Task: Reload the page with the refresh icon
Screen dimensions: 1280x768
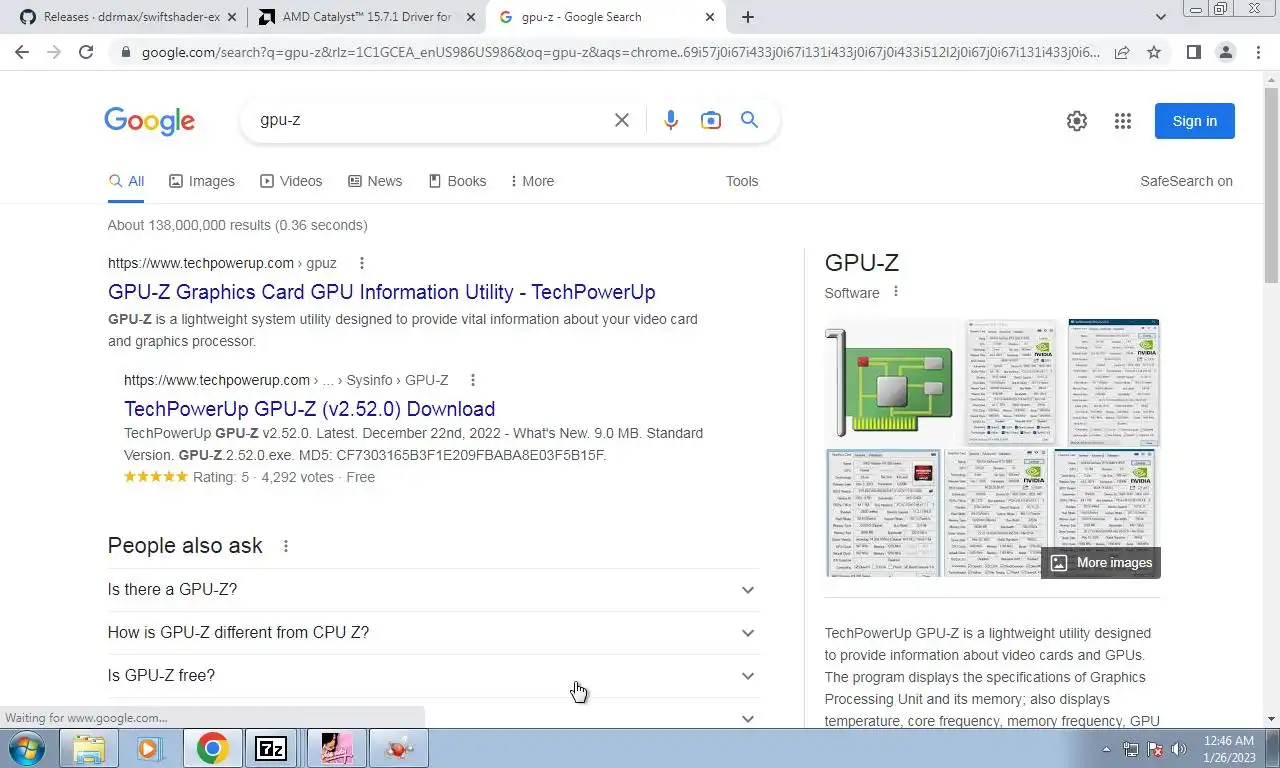Action: (x=86, y=52)
